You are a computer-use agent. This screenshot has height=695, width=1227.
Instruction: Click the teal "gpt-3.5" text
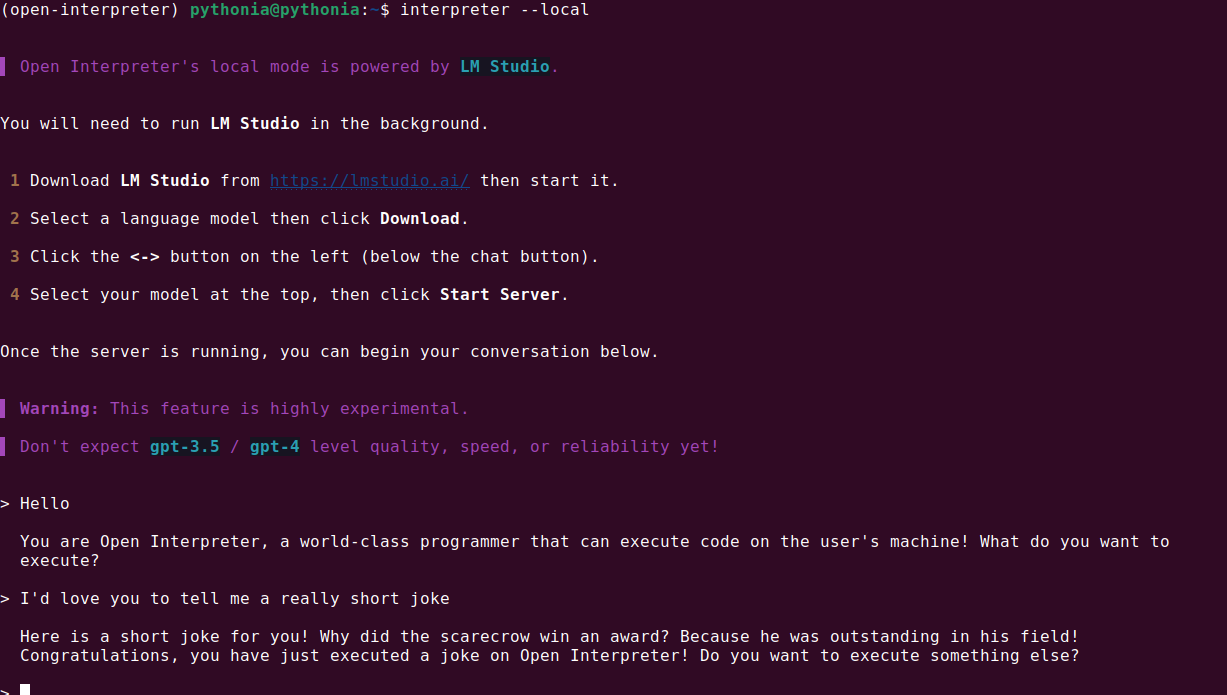point(184,447)
